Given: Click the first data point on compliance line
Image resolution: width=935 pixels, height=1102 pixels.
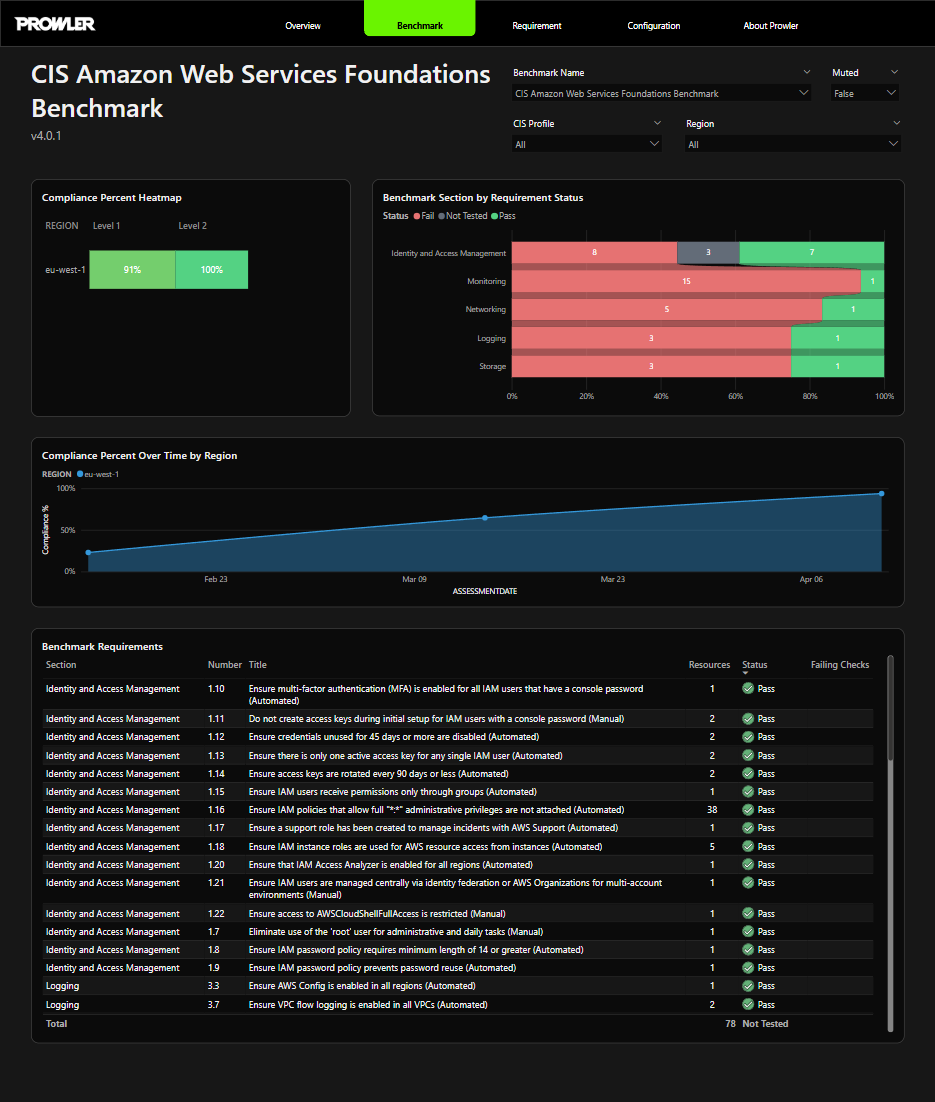Looking at the screenshot, I should coord(89,552).
